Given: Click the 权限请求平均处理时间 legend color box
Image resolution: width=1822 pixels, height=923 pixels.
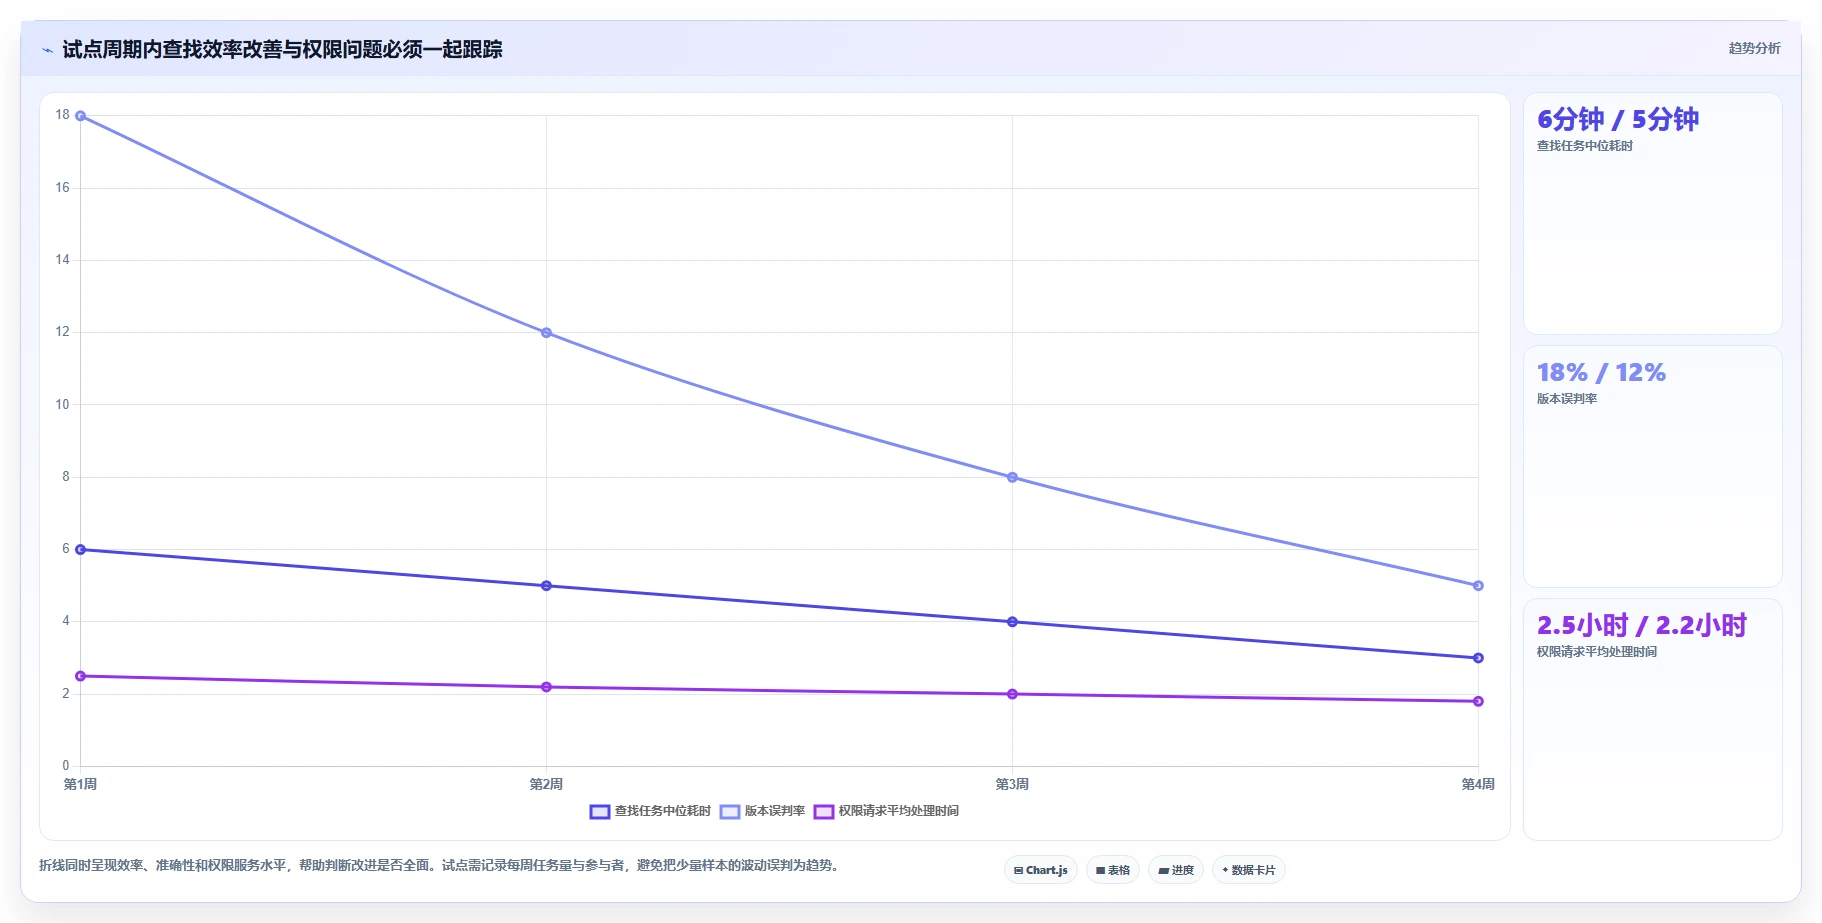Looking at the screenshot, I should [x=824, y=812].
